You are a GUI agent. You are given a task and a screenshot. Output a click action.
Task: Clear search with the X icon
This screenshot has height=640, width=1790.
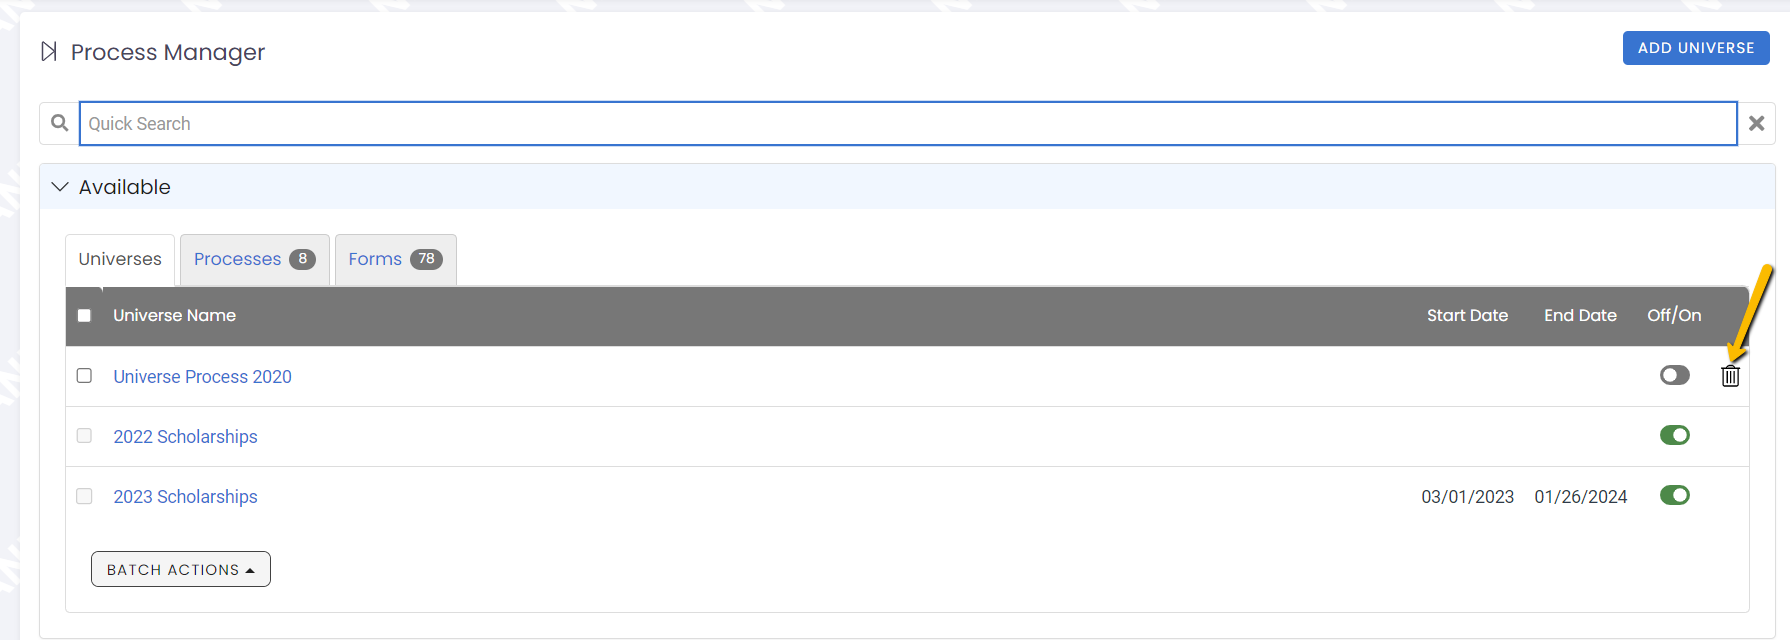[x=1756, y=123]
